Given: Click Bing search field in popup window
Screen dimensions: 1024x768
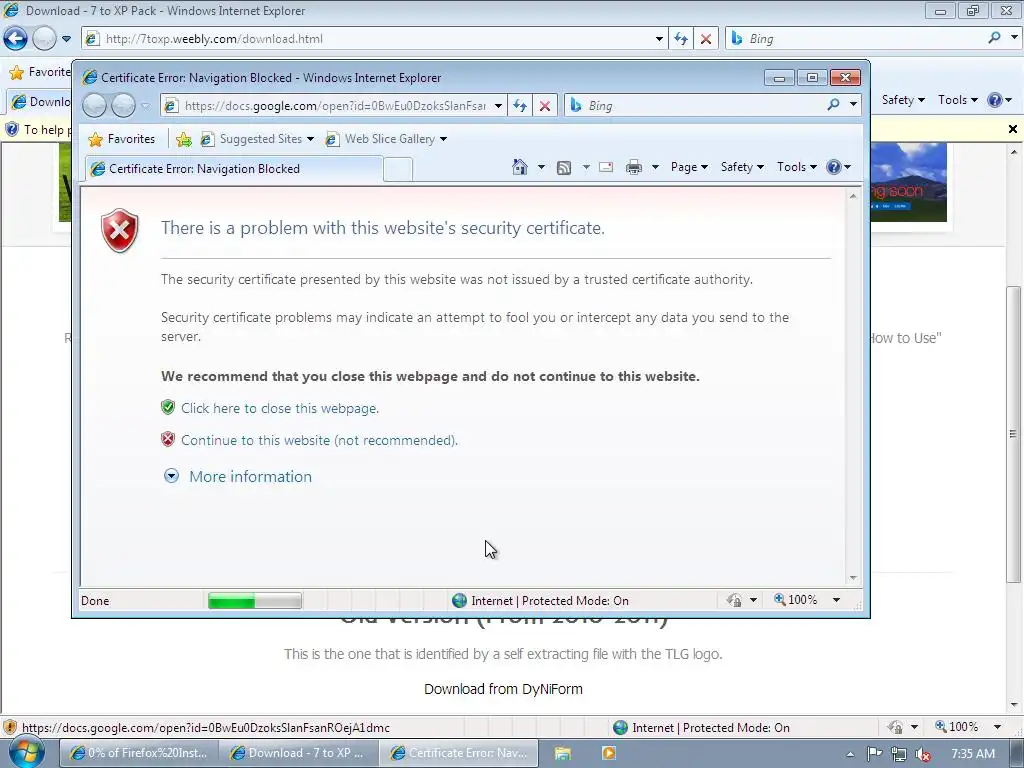Looking at the screenshot, I should point(696,105).
